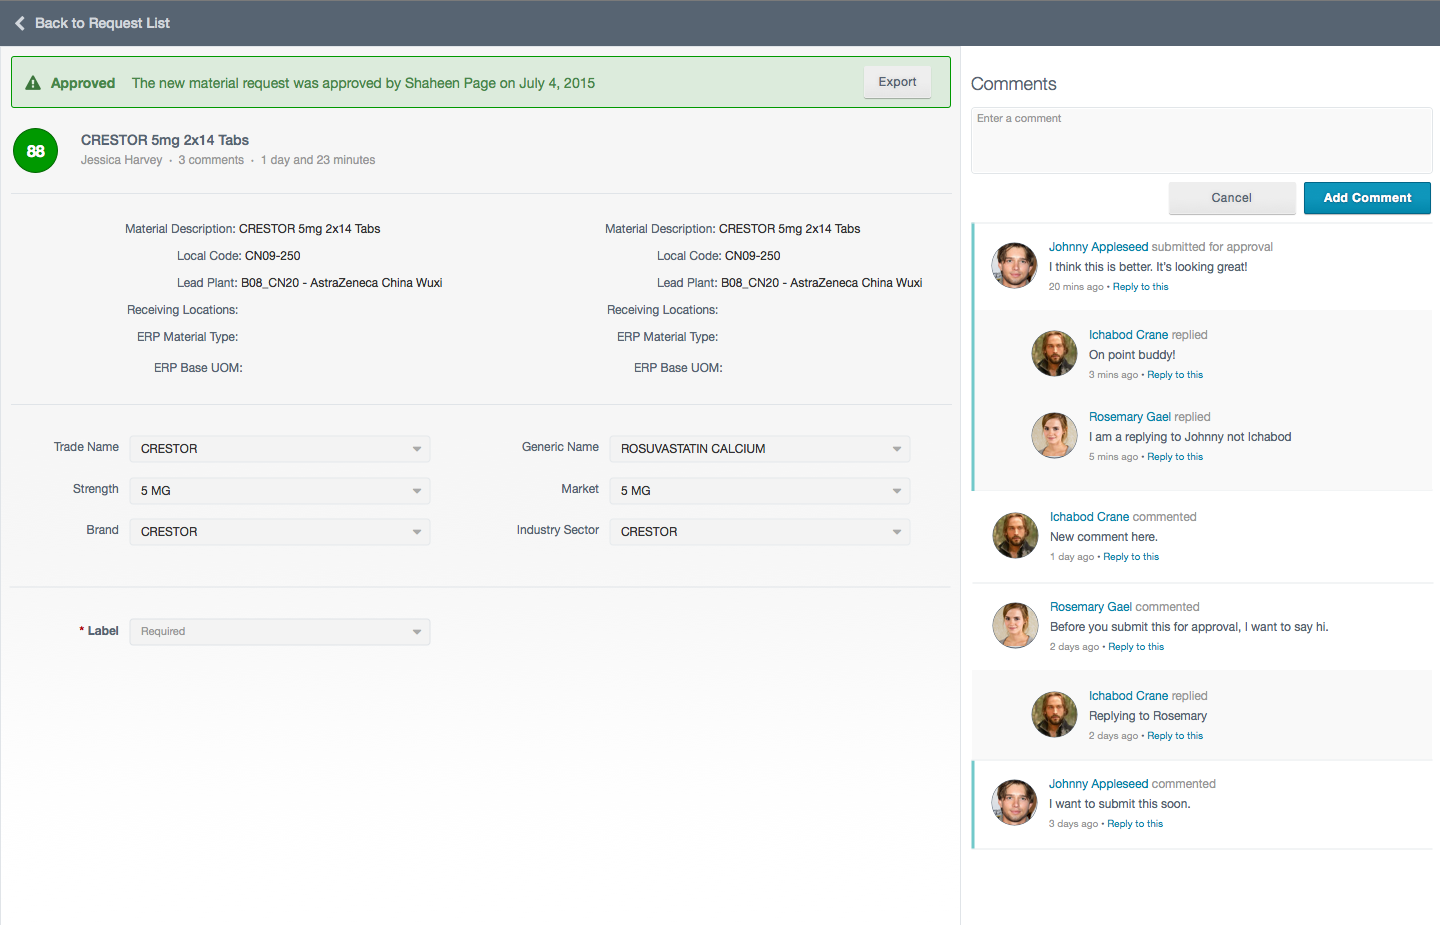The height and width of the screenshot is (925, 1440).
Task: Cancel the comment entry
Action: 1231,198
